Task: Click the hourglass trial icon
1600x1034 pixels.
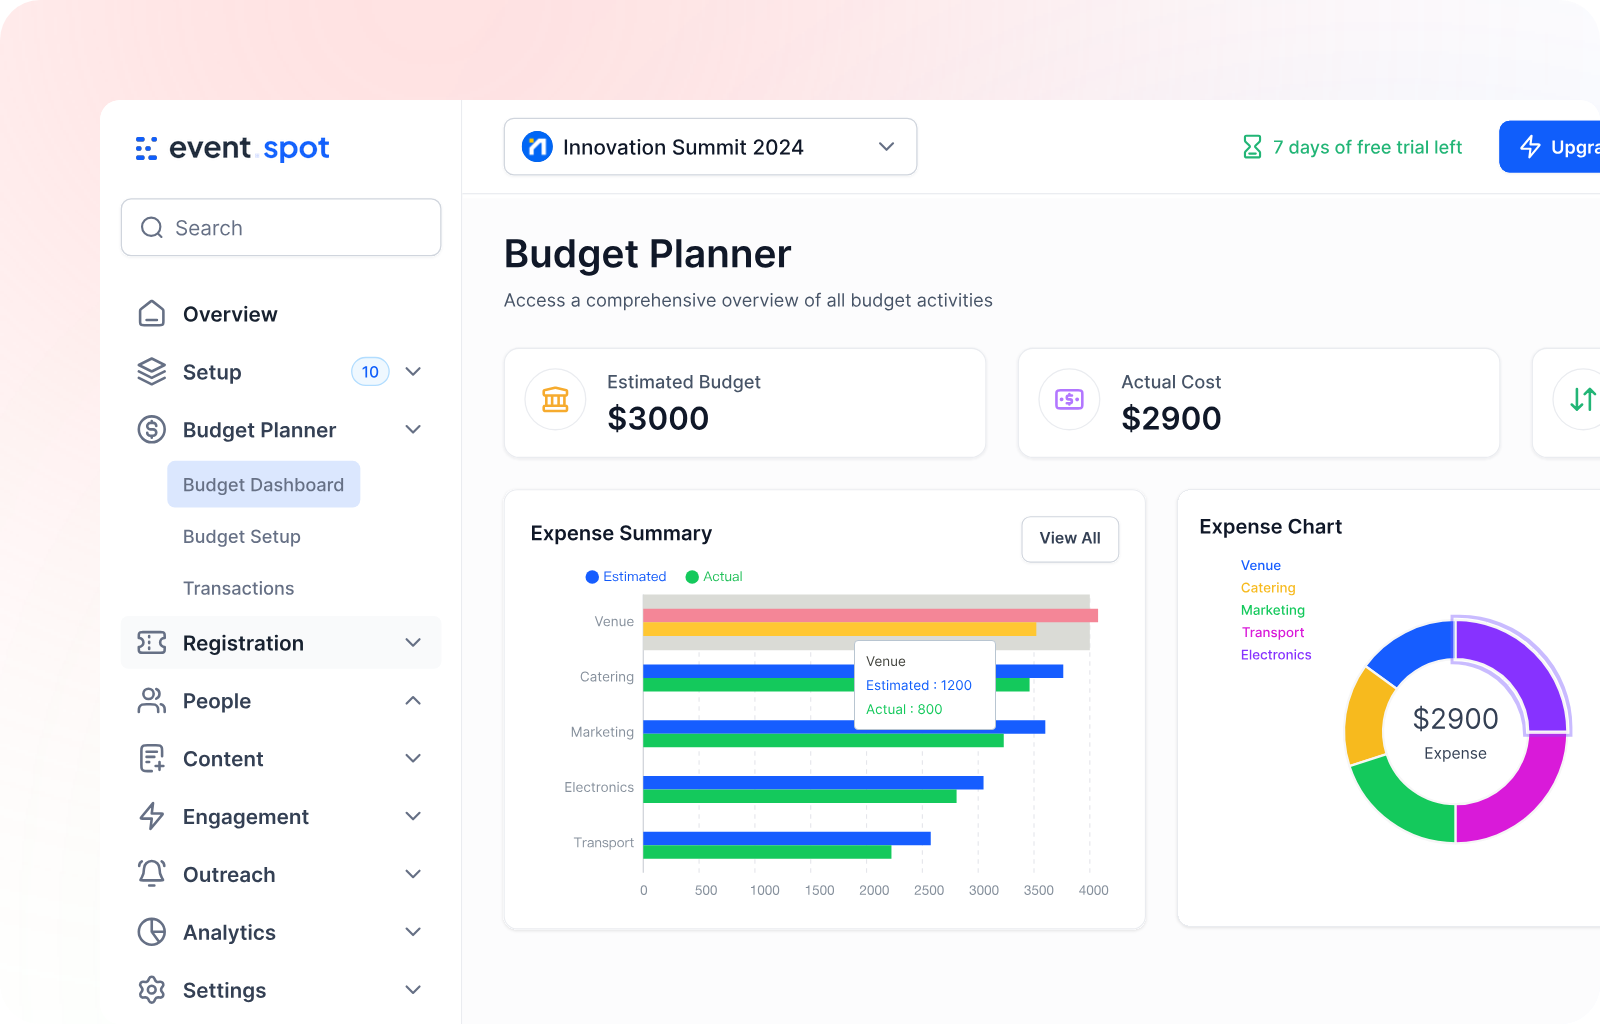Action: 1252,147
